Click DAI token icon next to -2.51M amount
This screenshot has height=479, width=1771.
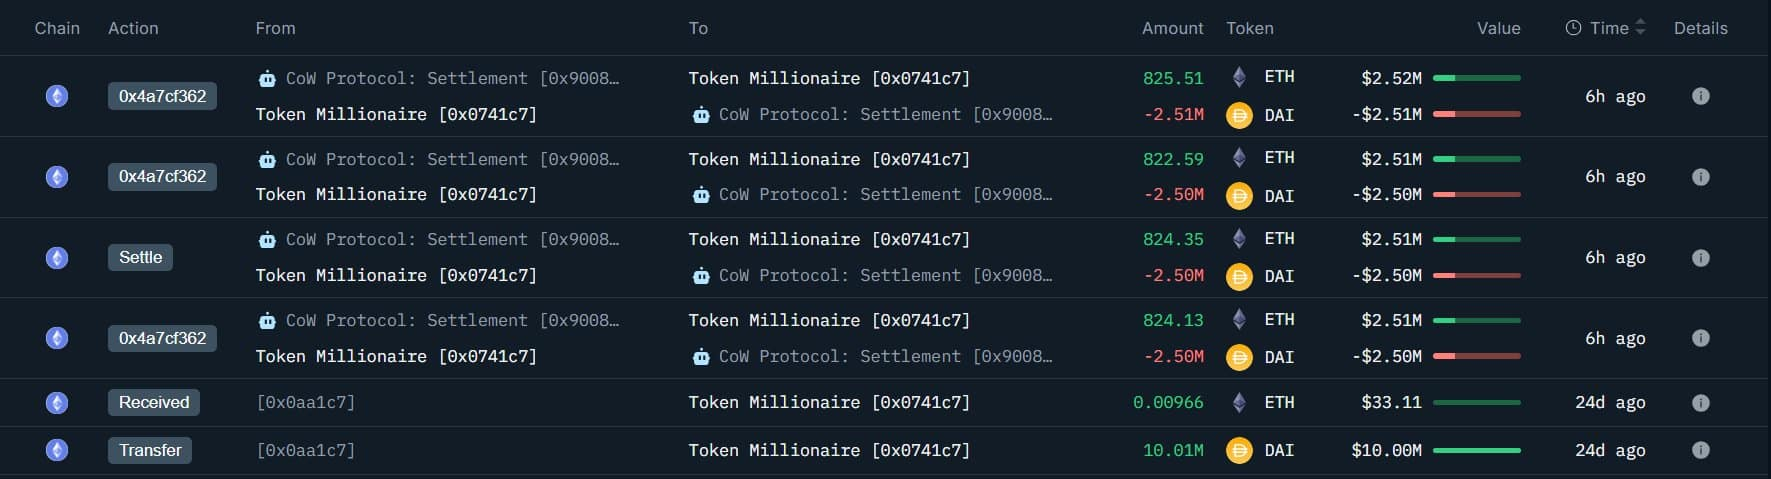(x=1239, y=115)
